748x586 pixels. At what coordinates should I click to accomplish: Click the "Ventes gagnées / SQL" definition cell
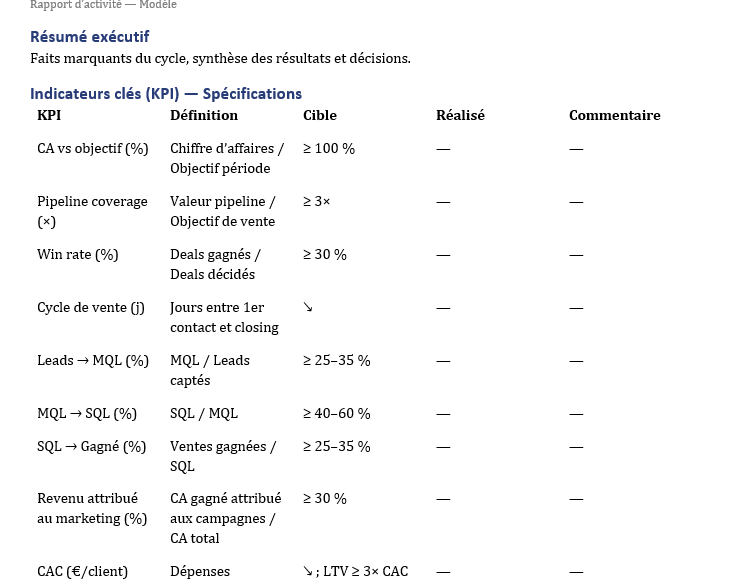point(223,456)
